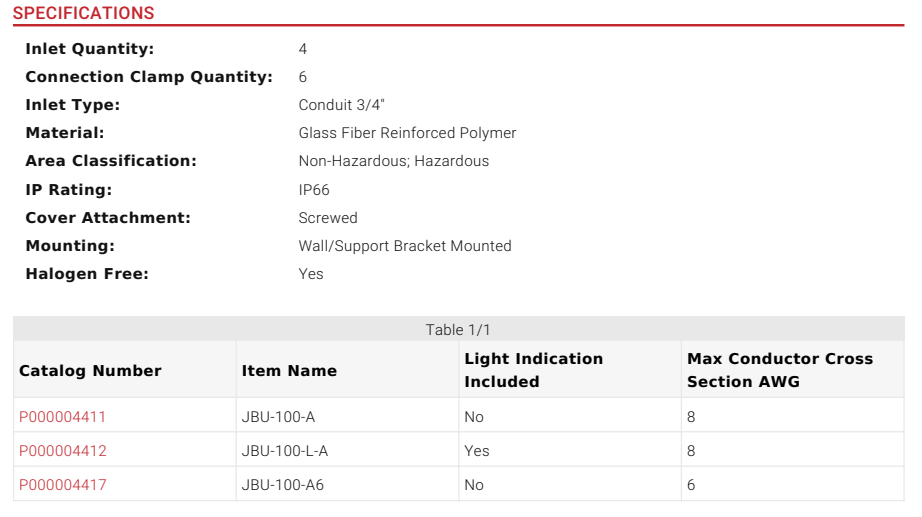
Task: Click the Yes light indication cell
Action: point(477,451)
